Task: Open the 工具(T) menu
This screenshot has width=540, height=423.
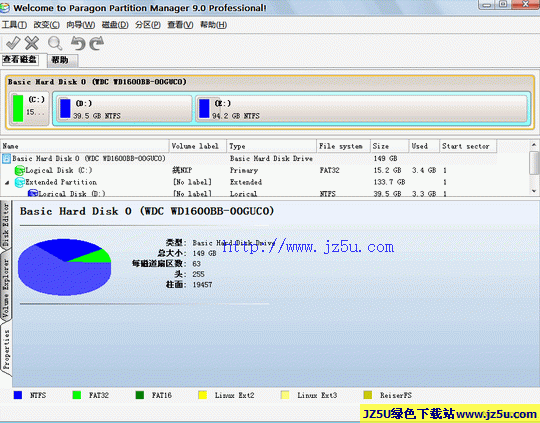Action: click(x=14, y=25)
